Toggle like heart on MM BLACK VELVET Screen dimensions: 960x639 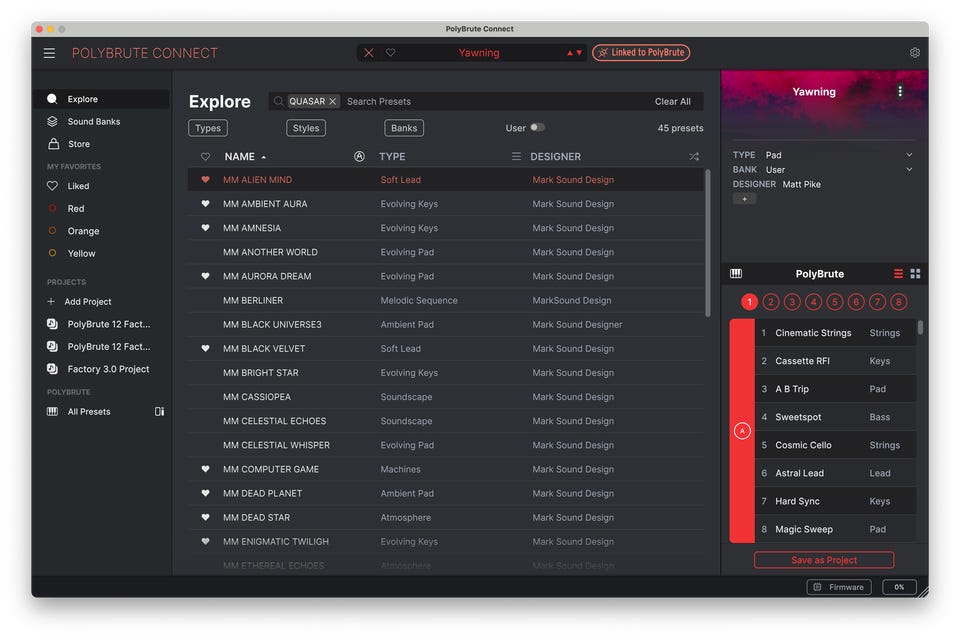coord(206,348)
